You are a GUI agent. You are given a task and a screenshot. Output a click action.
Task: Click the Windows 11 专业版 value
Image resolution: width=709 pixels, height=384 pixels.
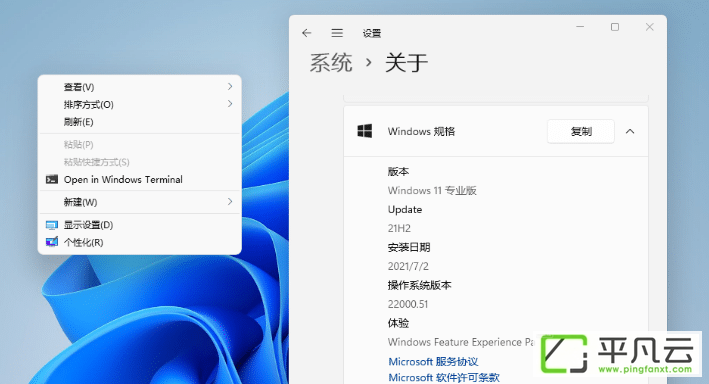[x=432, y=190]
